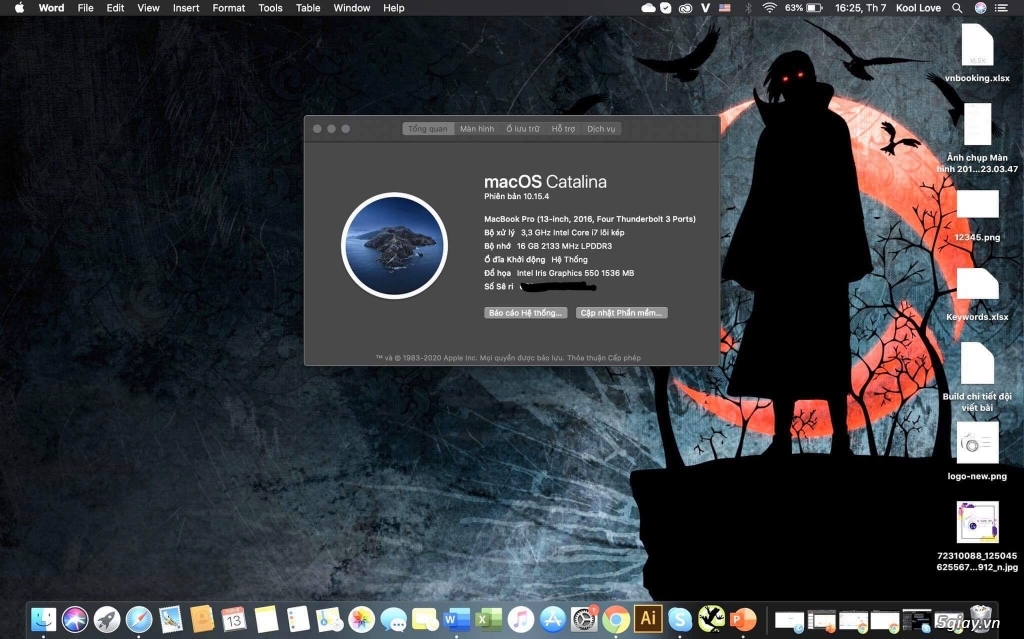The height and width of the screenshot is (639, 1024).
Task: Click the Wi-Fi status icon
Action: pyautogui.click(x=769, y=8)
